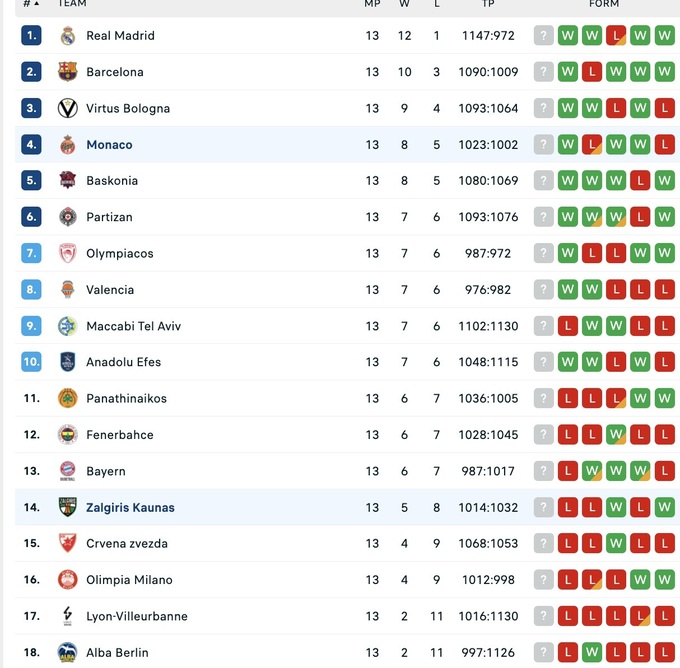Click the Alba Berlin logo
This screenshot has width=680, height=668.
click(67, 652)
